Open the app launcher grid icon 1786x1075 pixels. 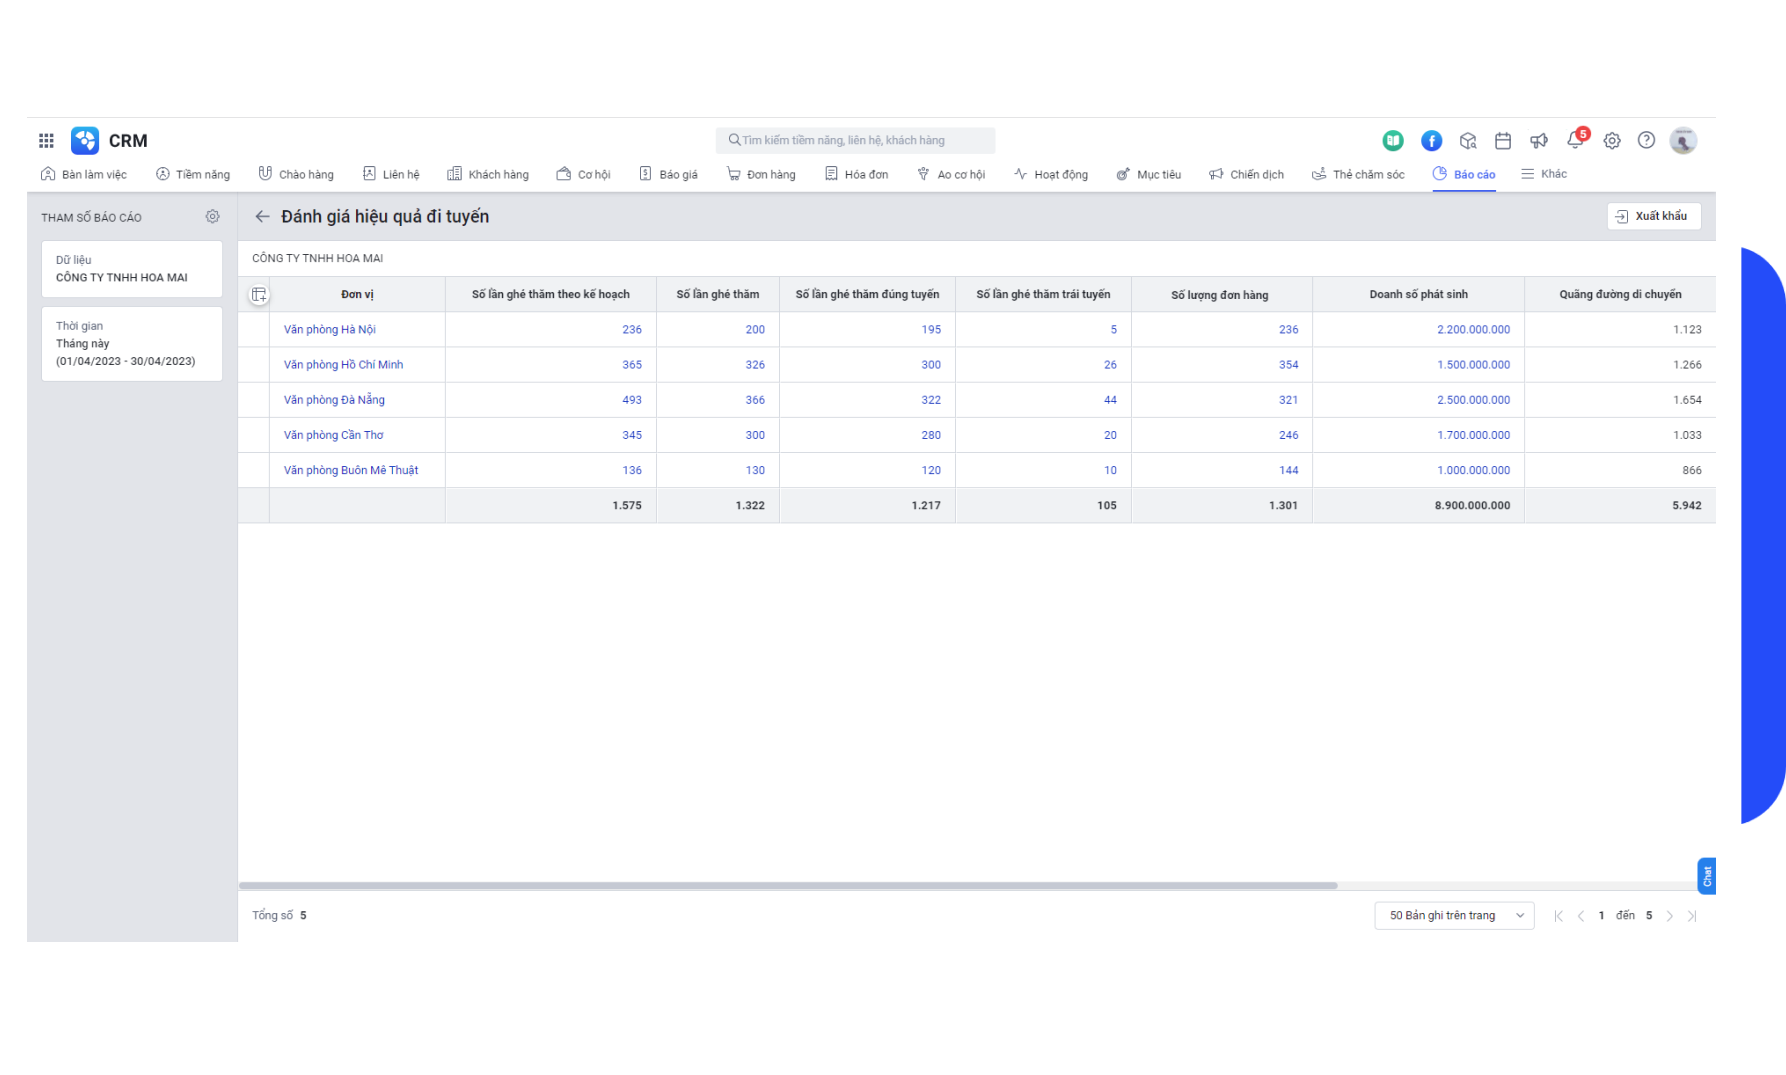pos(46,141)
